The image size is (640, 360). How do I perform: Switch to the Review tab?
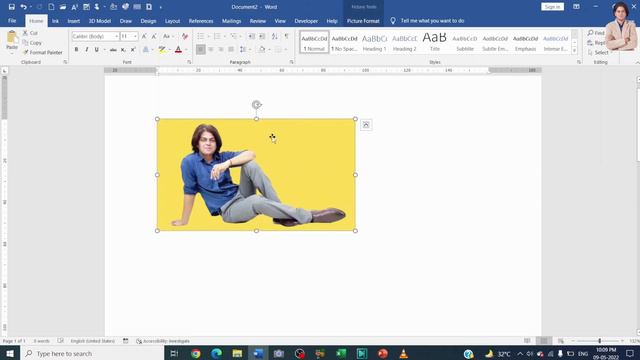[x=258, y=21]
